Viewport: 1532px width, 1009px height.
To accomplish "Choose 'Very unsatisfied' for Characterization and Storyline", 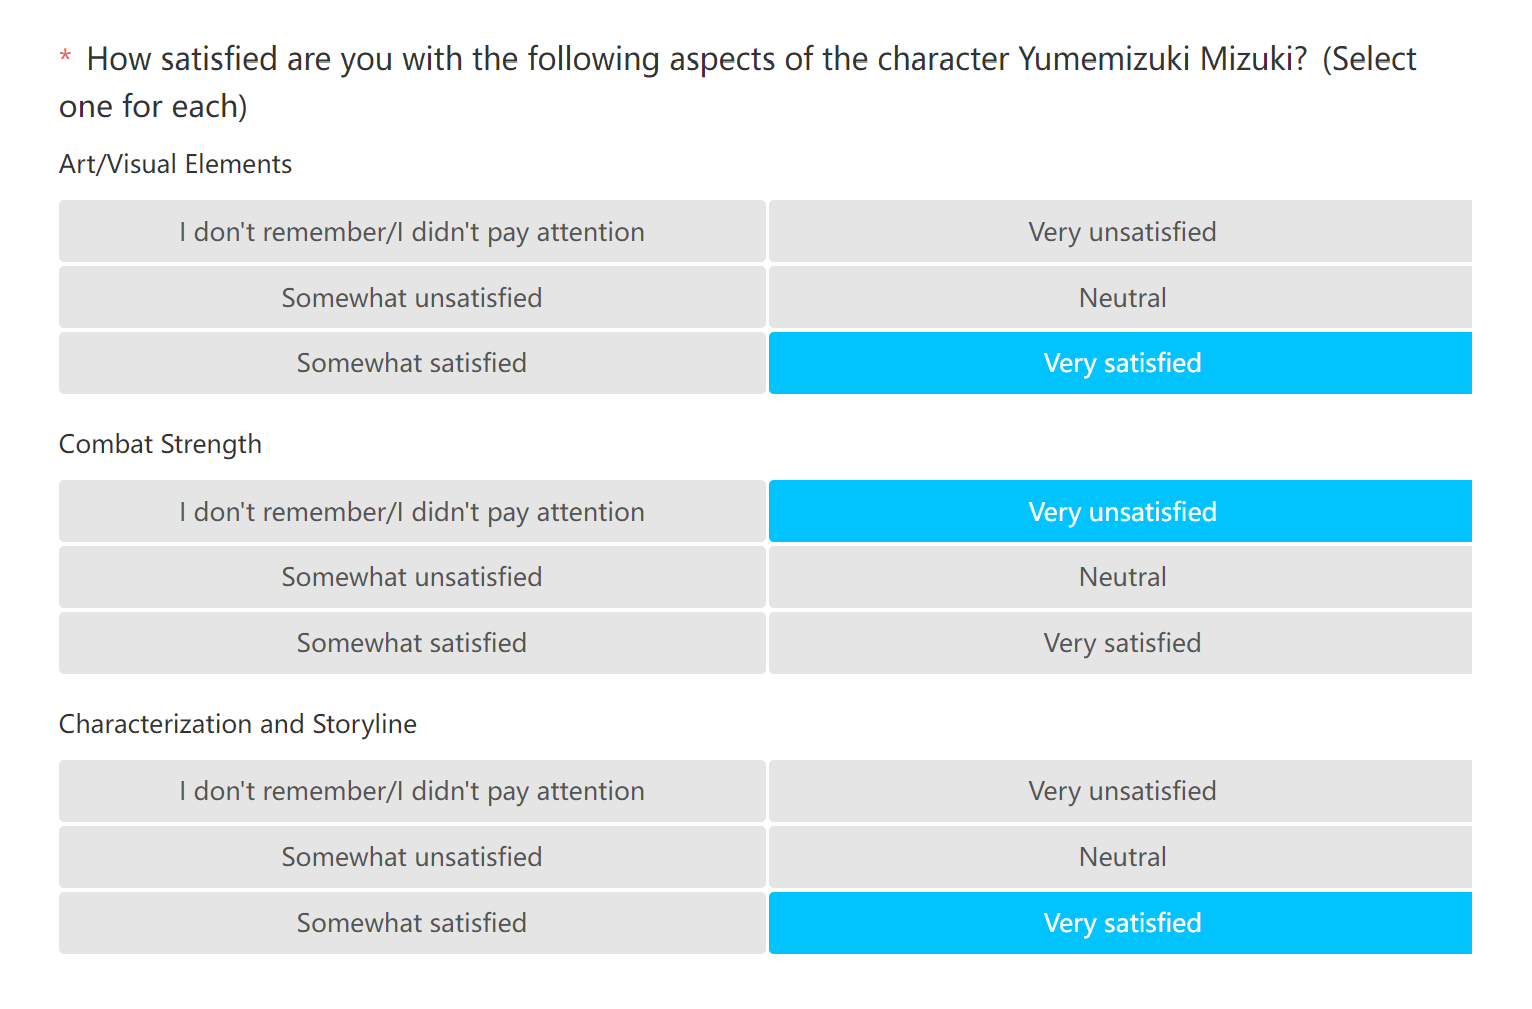I will [x=1121, y=791].
